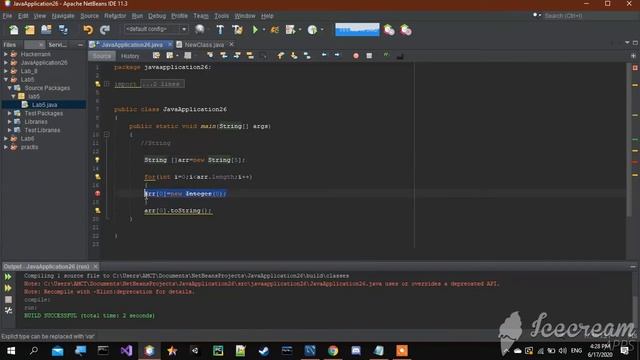Click the Open Project icon
640x360 pixels.
(46, 30)
